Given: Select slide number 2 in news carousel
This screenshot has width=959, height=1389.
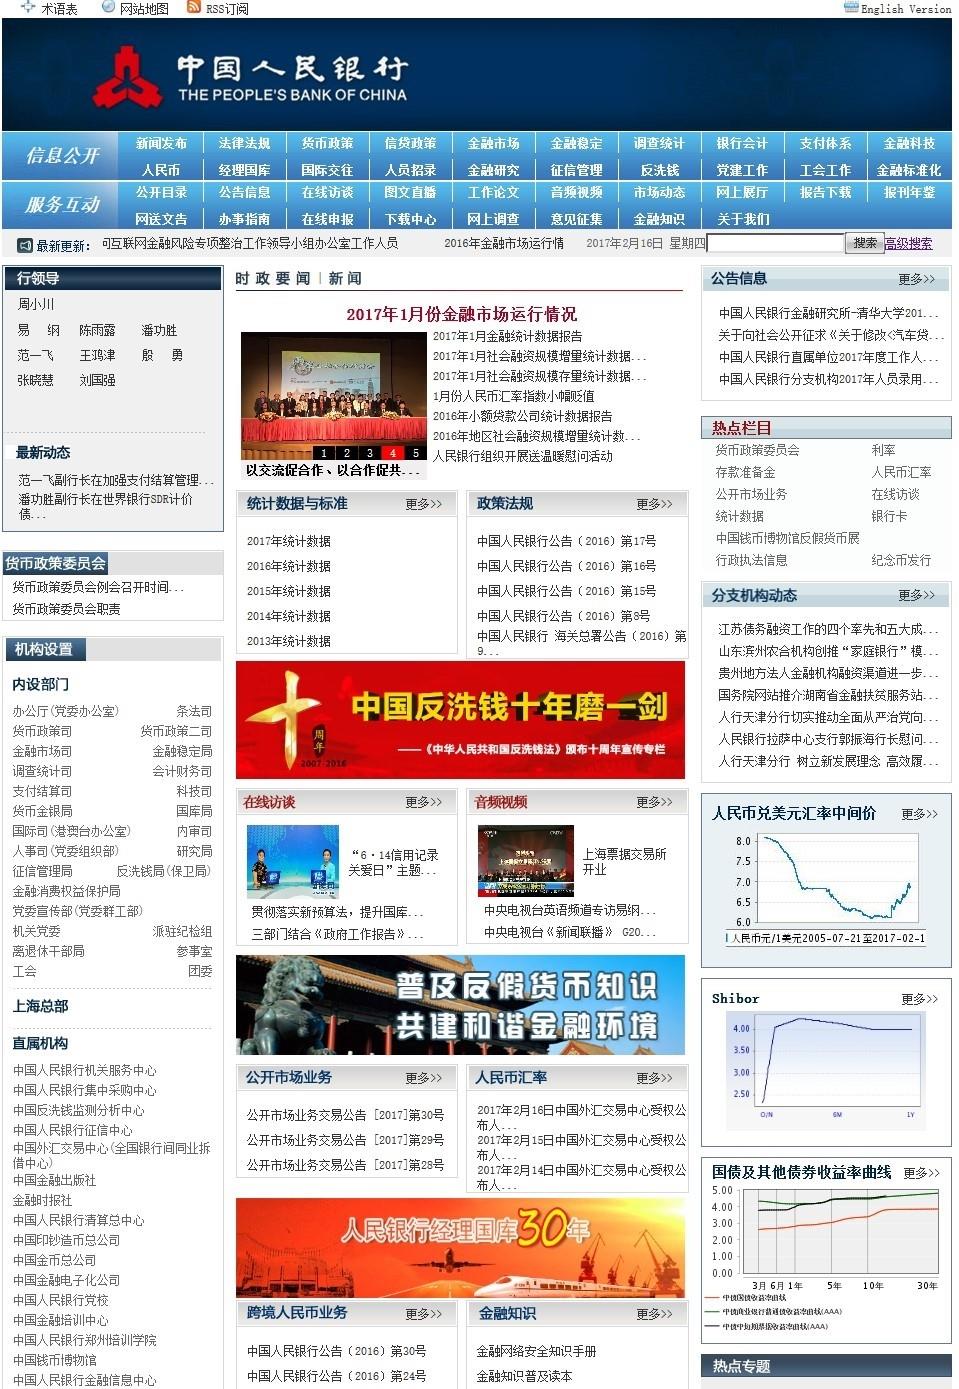Looking at the screenshot, I should click(347, 453).
